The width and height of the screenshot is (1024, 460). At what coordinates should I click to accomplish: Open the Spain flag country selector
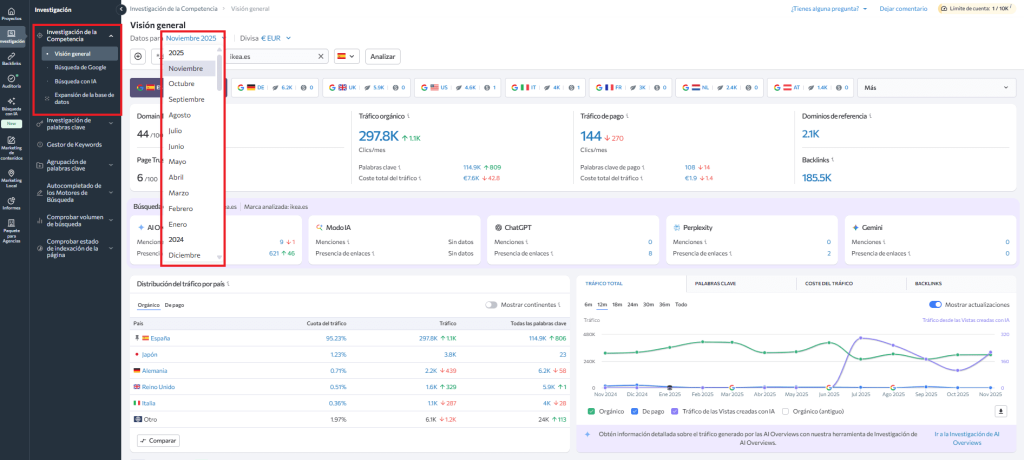coord(347,56)
